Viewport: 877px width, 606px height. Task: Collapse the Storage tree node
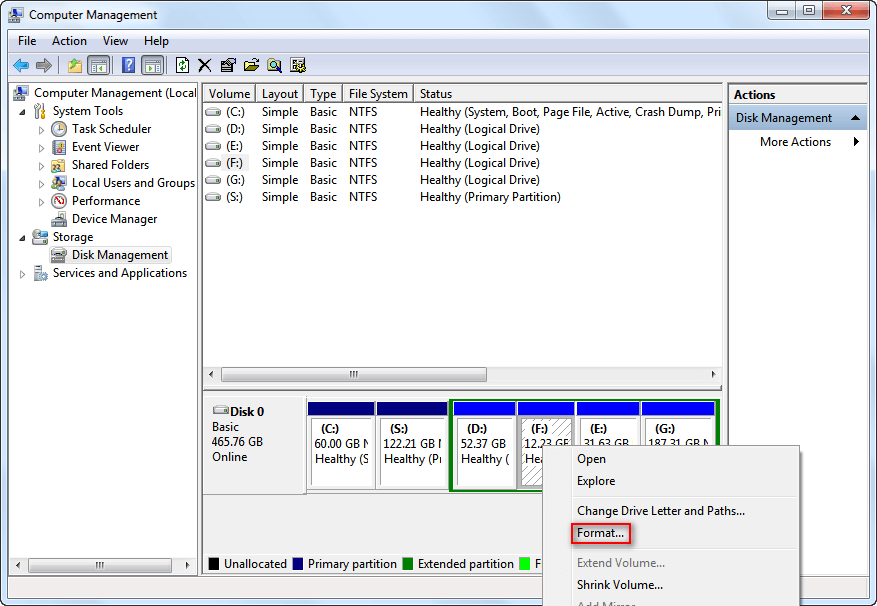[22, 238]
